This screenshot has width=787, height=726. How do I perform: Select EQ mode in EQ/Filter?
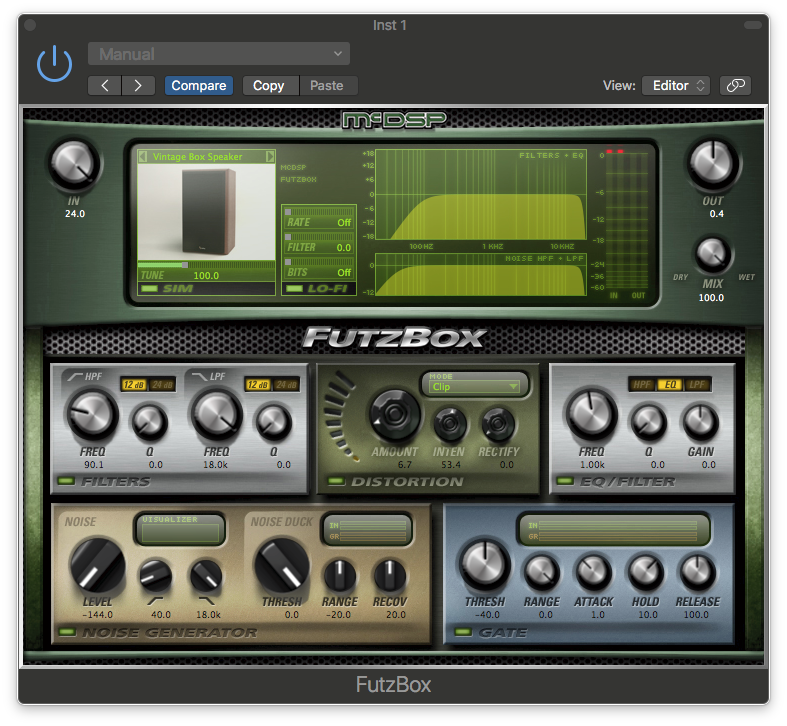(670, 385)
